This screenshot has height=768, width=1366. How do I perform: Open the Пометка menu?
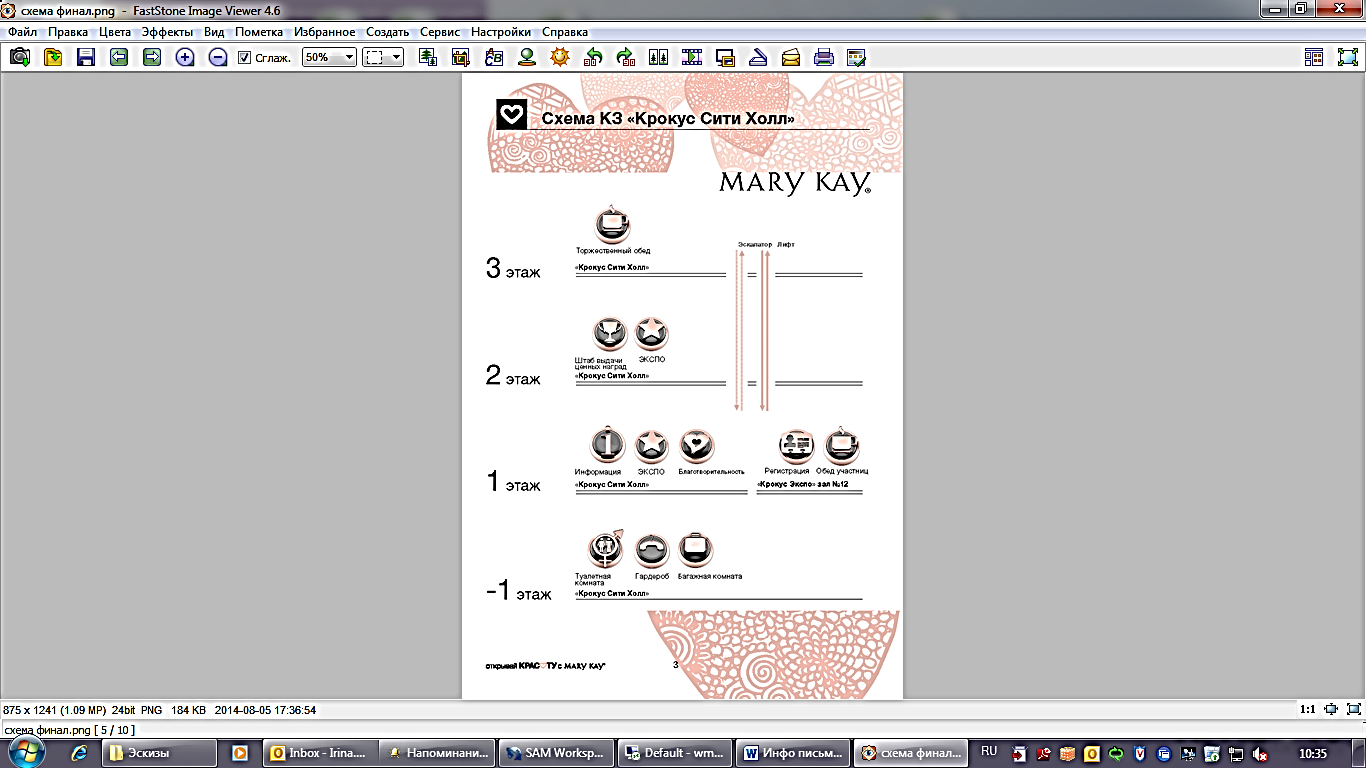259,32
